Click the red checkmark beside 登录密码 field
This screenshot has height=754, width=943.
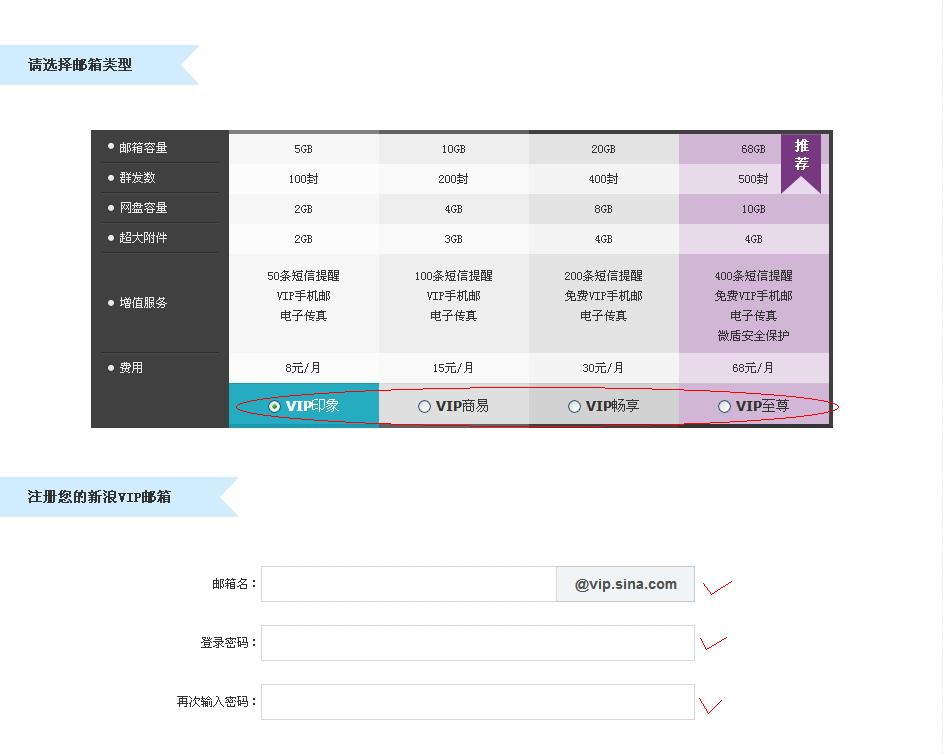tap(712, 643)
